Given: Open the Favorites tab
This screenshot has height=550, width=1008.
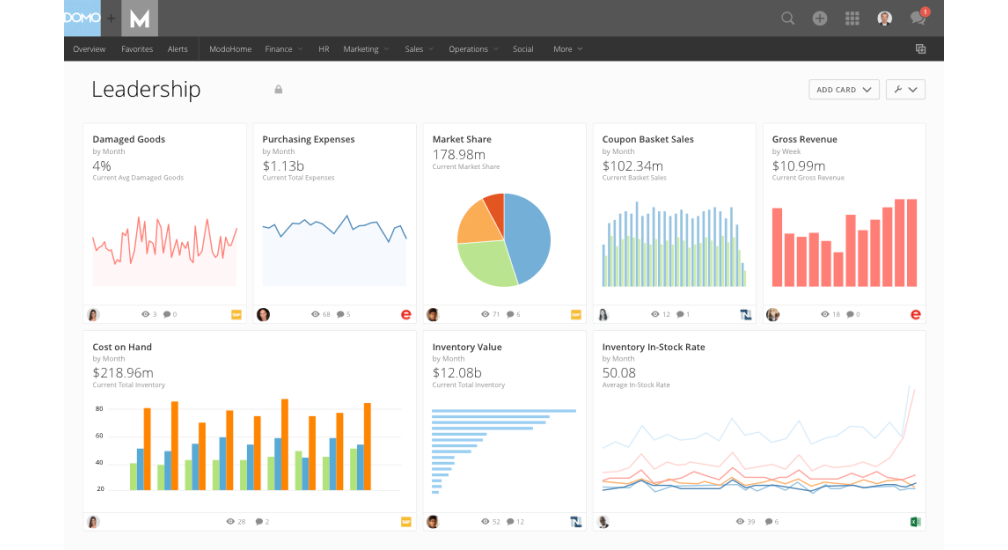Looking at the screenshot, I should click(x=137, y=49).
